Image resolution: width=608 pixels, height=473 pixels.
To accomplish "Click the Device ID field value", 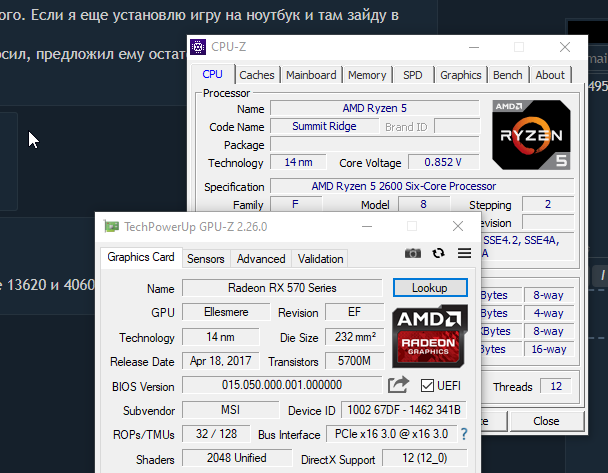I will pyautogui.click(x=404, y=410).
